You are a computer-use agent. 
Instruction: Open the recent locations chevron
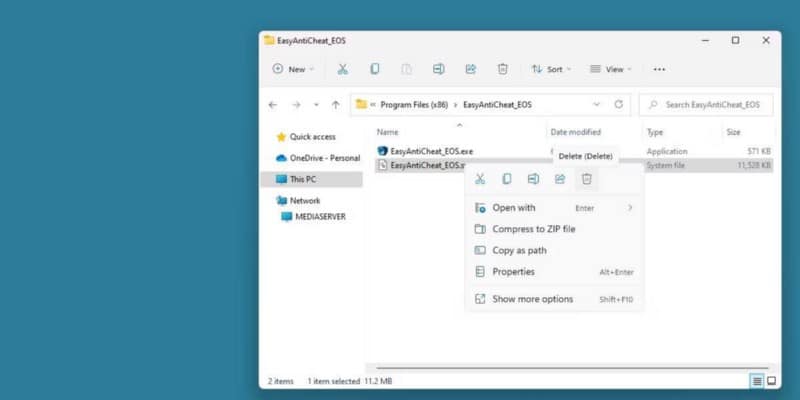pyautogui.click(x=316, y=105)
